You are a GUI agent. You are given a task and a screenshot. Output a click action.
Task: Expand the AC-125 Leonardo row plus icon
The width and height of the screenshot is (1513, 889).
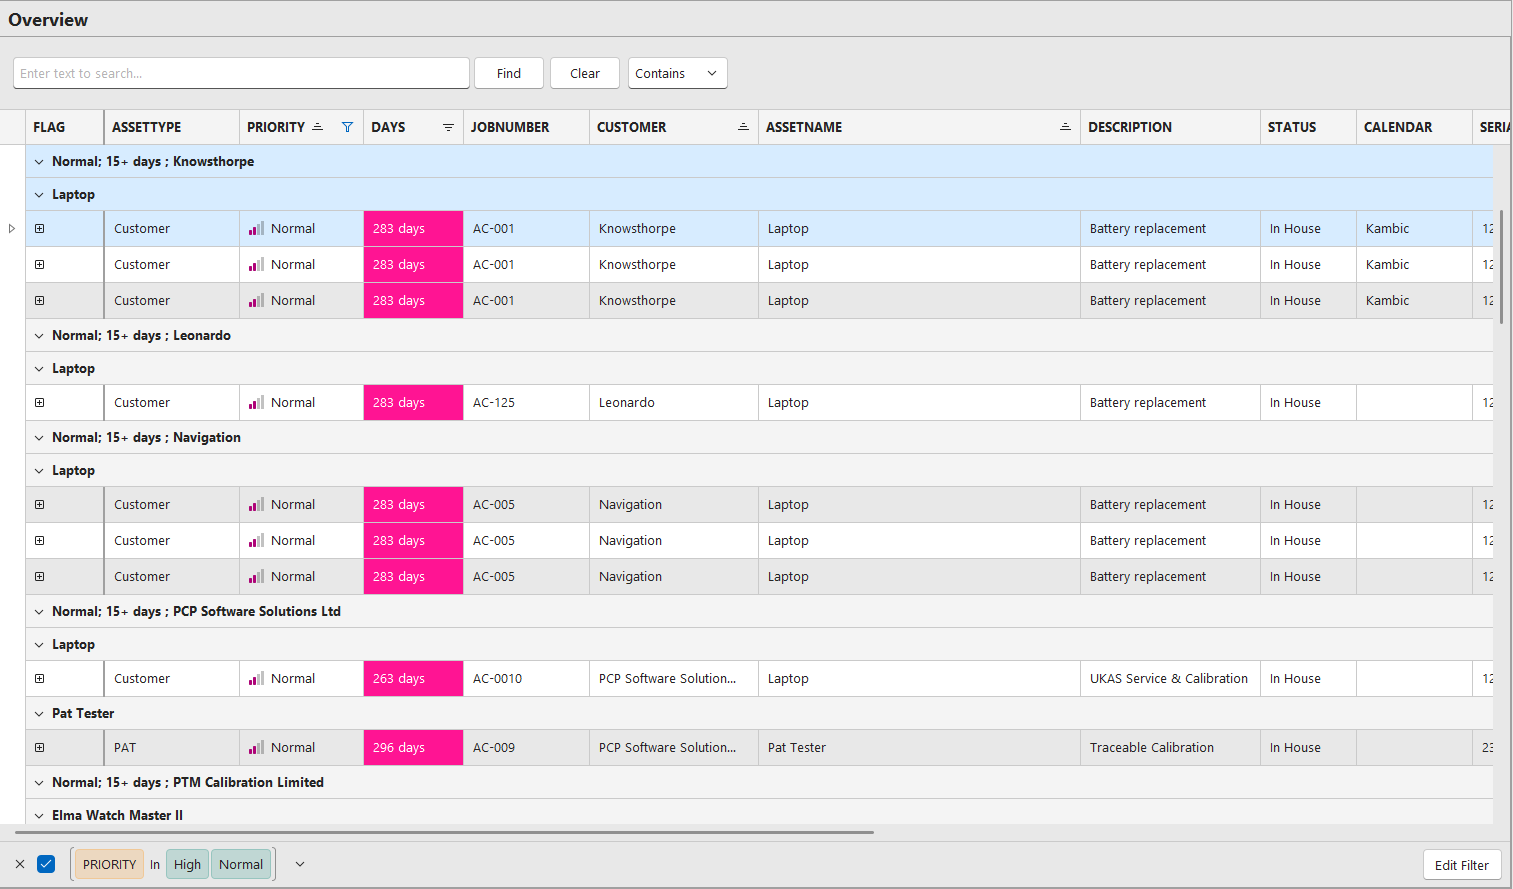pos(40,403)
